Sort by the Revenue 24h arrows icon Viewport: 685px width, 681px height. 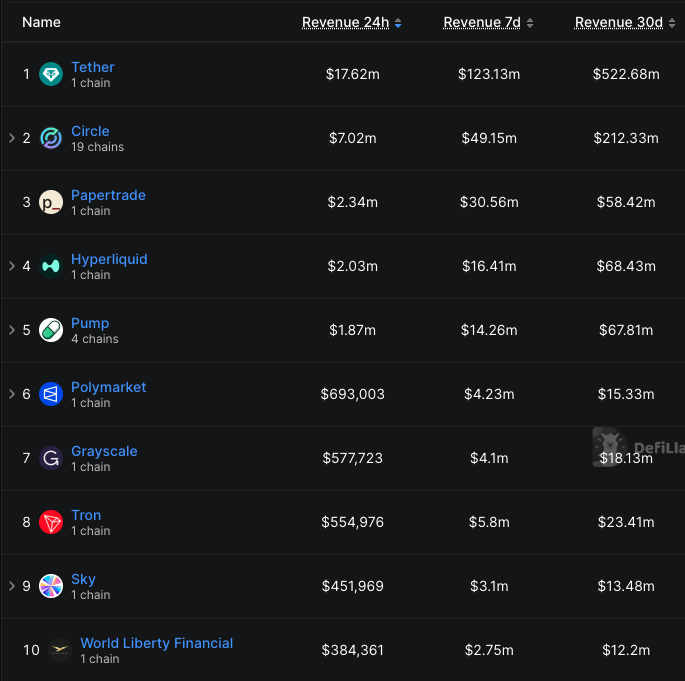[398, 23]
